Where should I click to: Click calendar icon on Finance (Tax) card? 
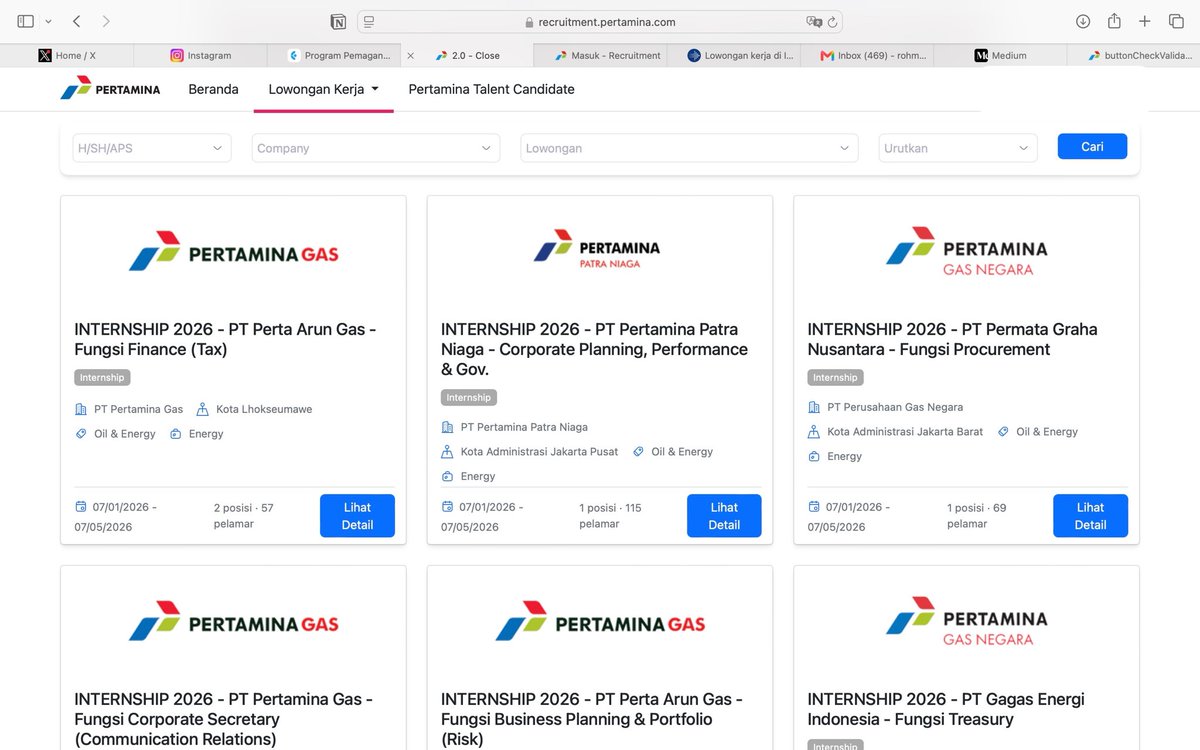tap(81, 506)
